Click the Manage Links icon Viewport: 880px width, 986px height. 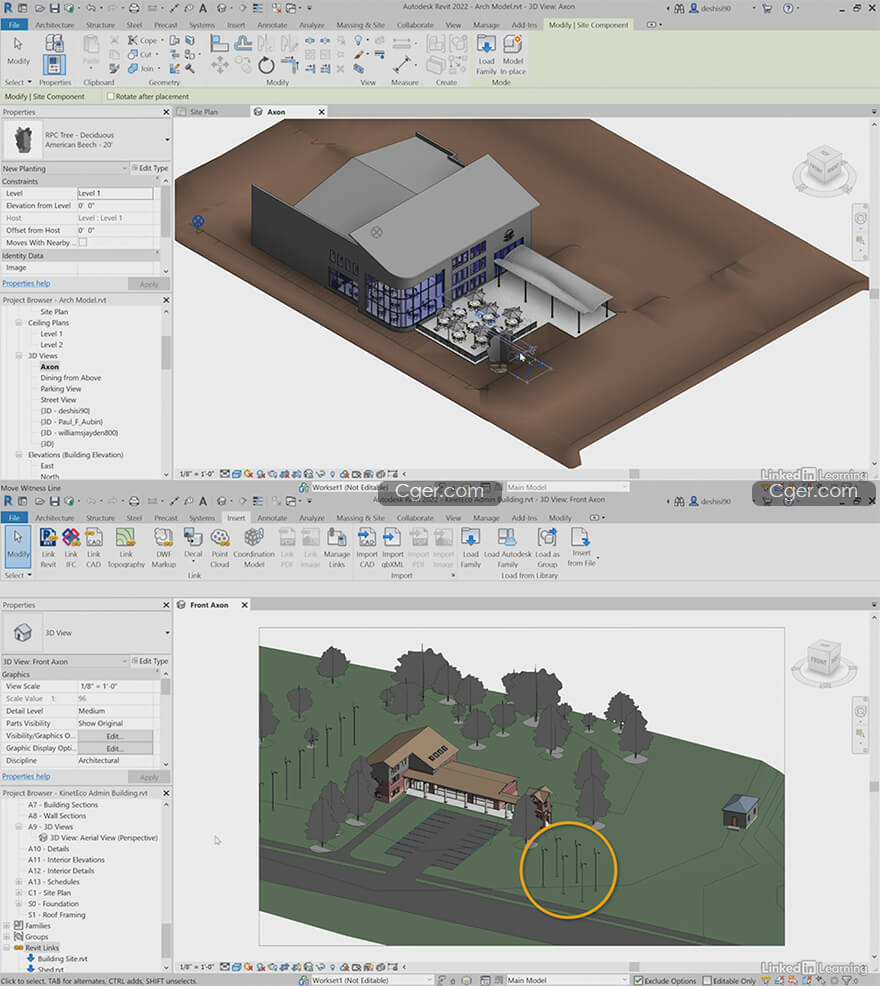(x=337, y=546)
